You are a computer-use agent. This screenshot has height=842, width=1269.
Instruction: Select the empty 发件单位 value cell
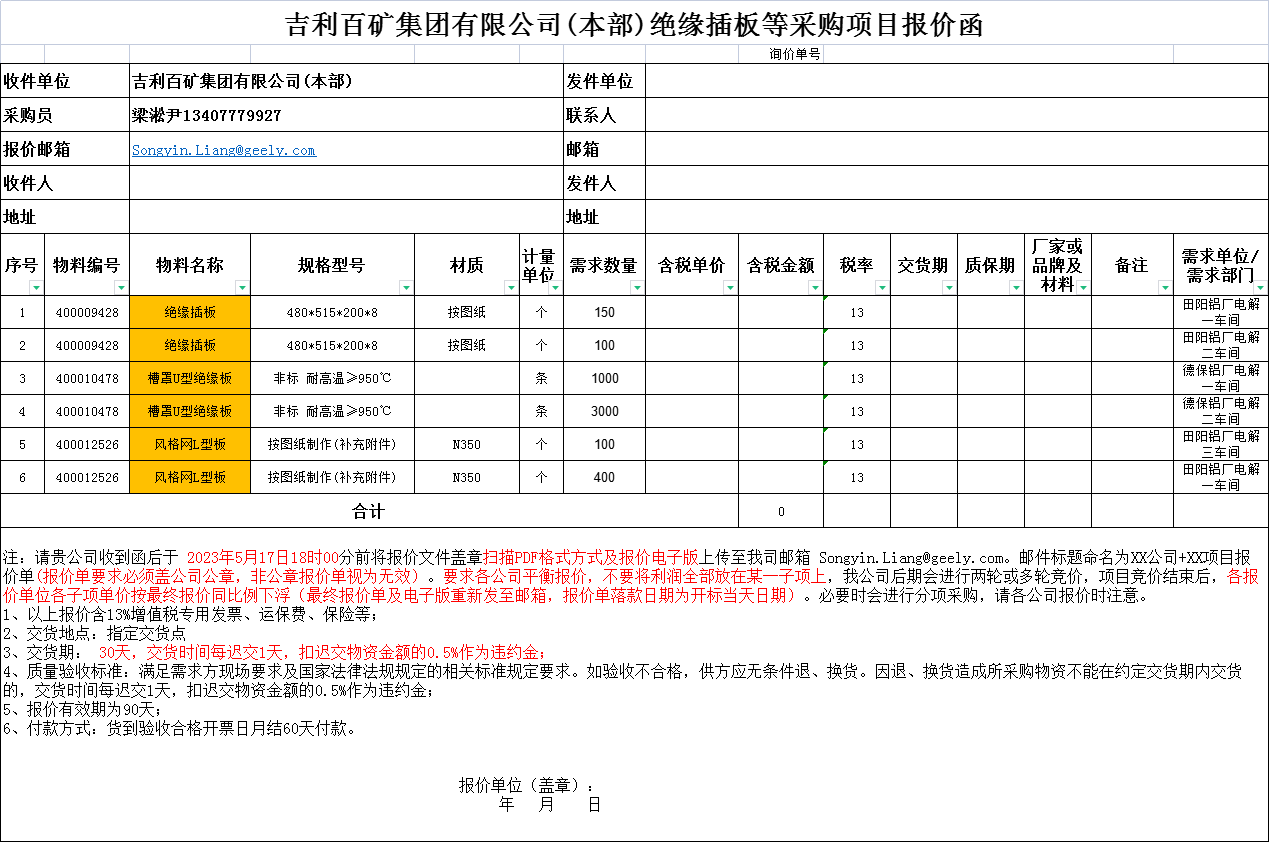[x=957, y=81]
